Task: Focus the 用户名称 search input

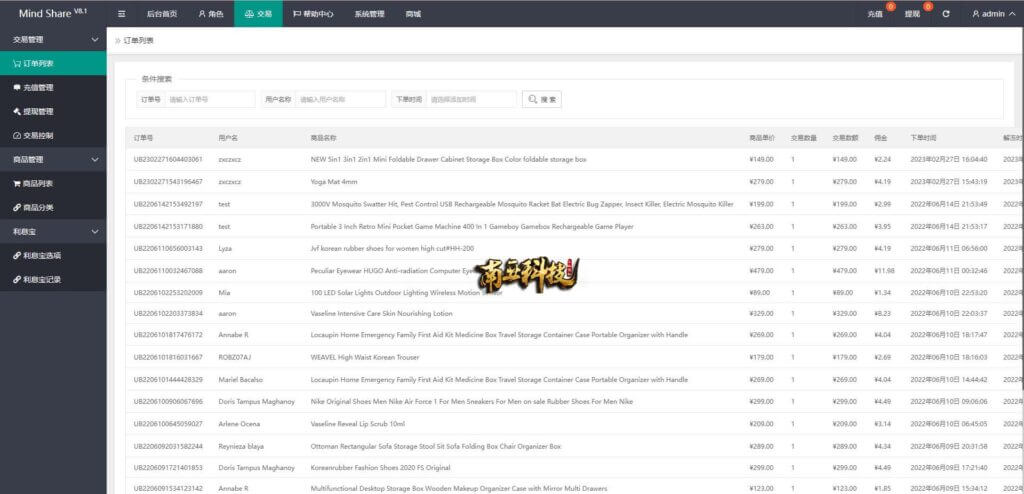Action: [x=340, y=99]
